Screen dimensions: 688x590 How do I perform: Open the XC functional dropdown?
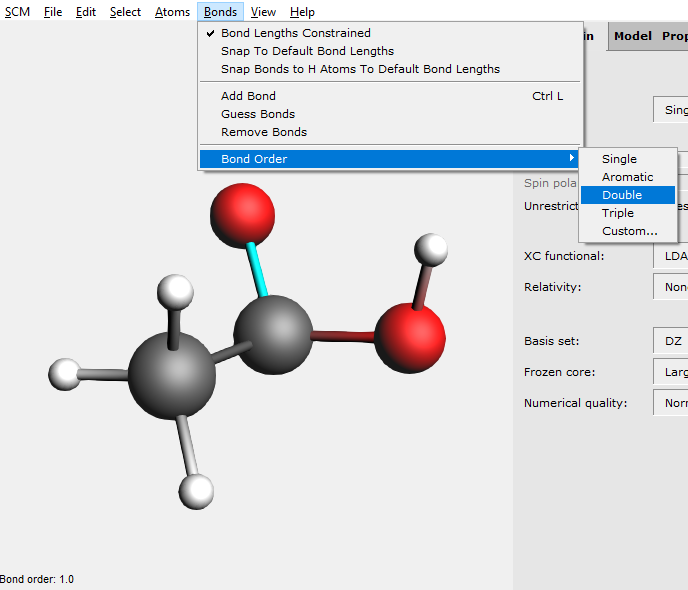tap(670, 256)
